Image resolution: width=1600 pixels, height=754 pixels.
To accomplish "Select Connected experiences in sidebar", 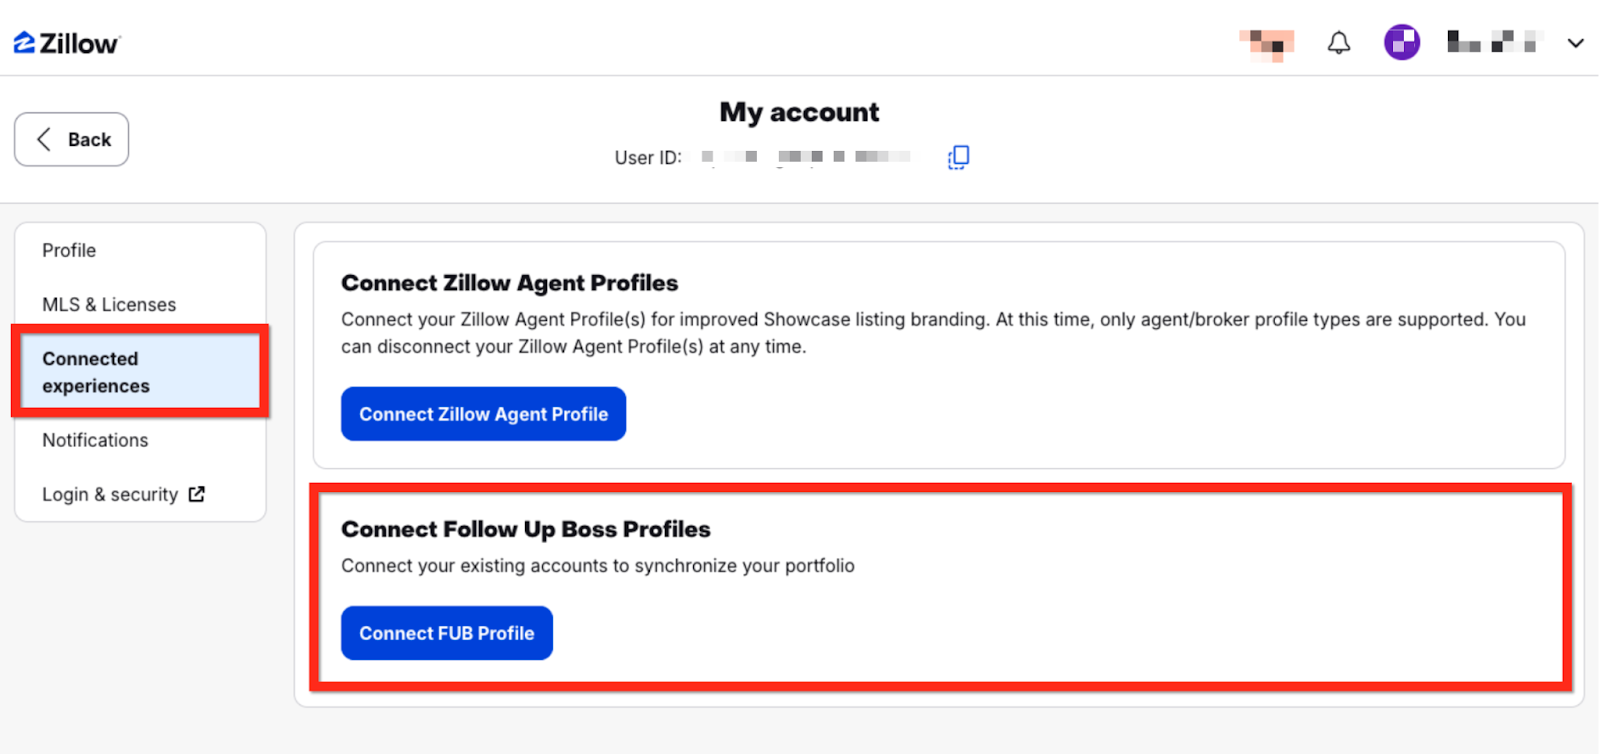I will tap(96, 372).
